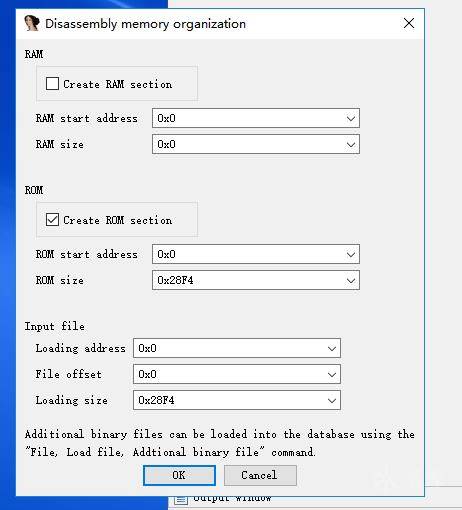
Task: Click inside the RAM start address field
Action: 256,118
